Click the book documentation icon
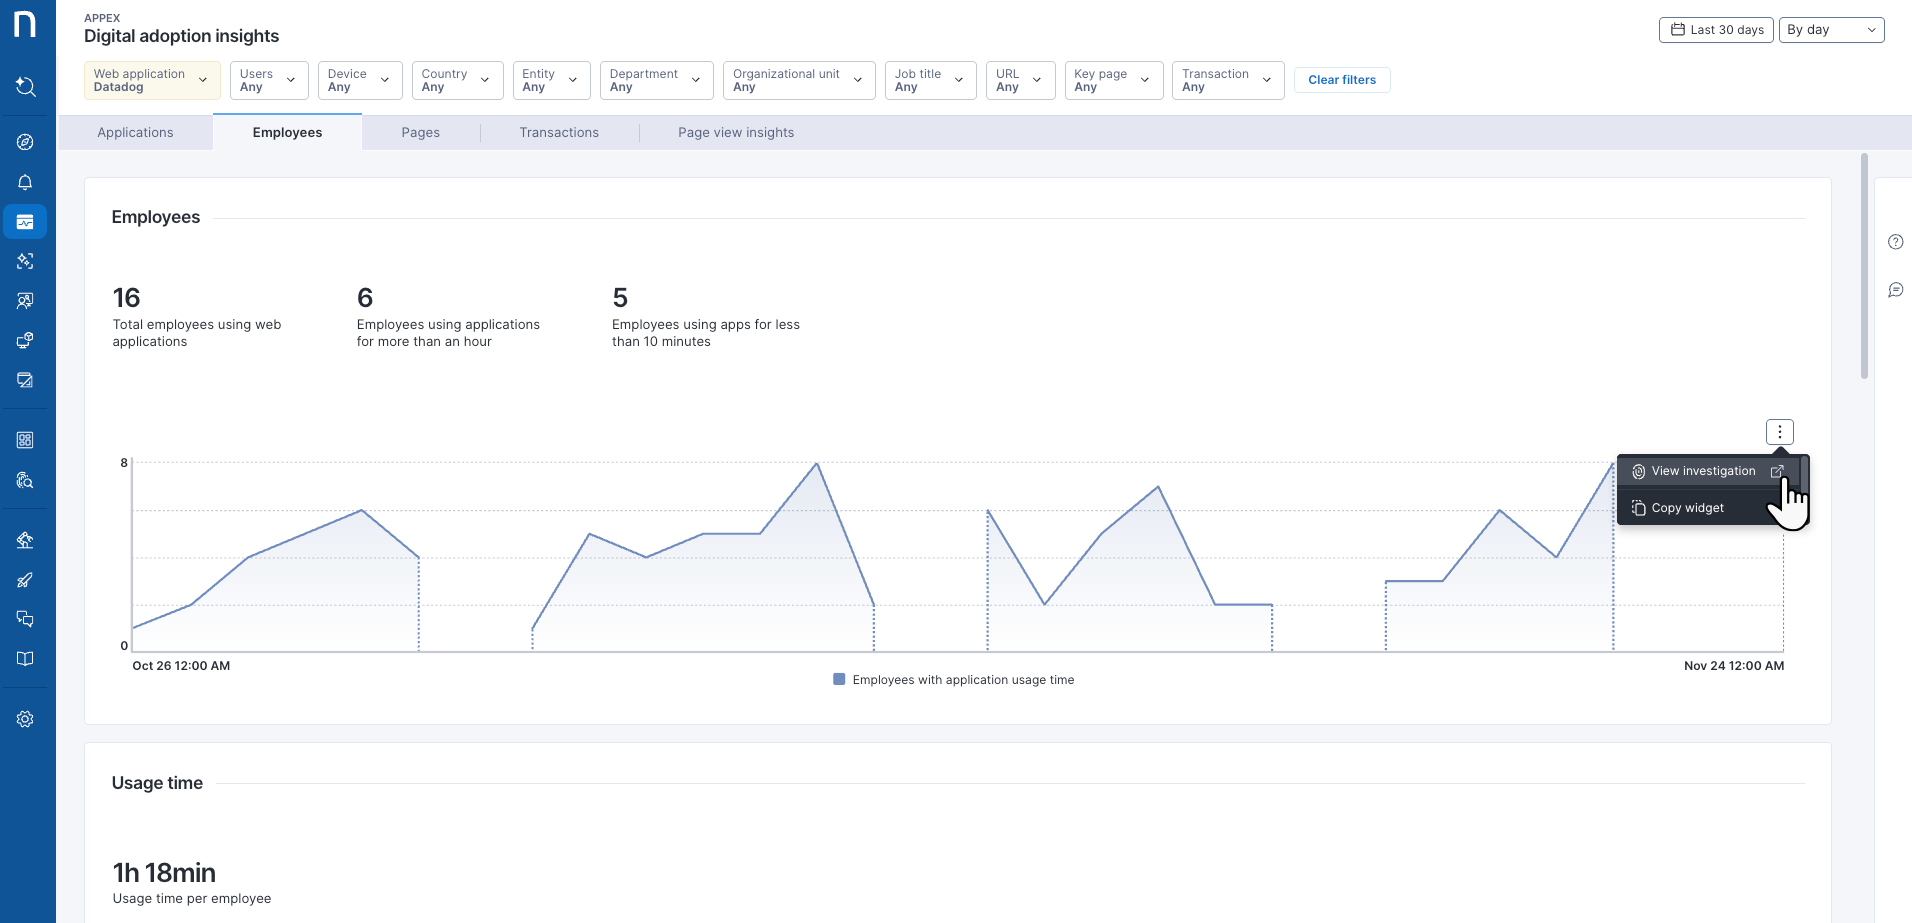Image resolution: width=1912 pixels, height=923 pixels. point(26,659)
